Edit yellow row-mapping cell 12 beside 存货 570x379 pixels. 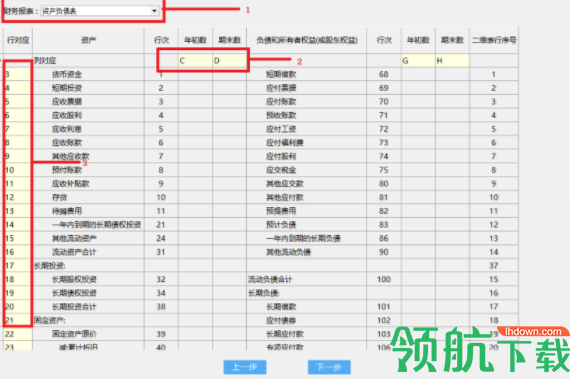[x=17, y=198]
